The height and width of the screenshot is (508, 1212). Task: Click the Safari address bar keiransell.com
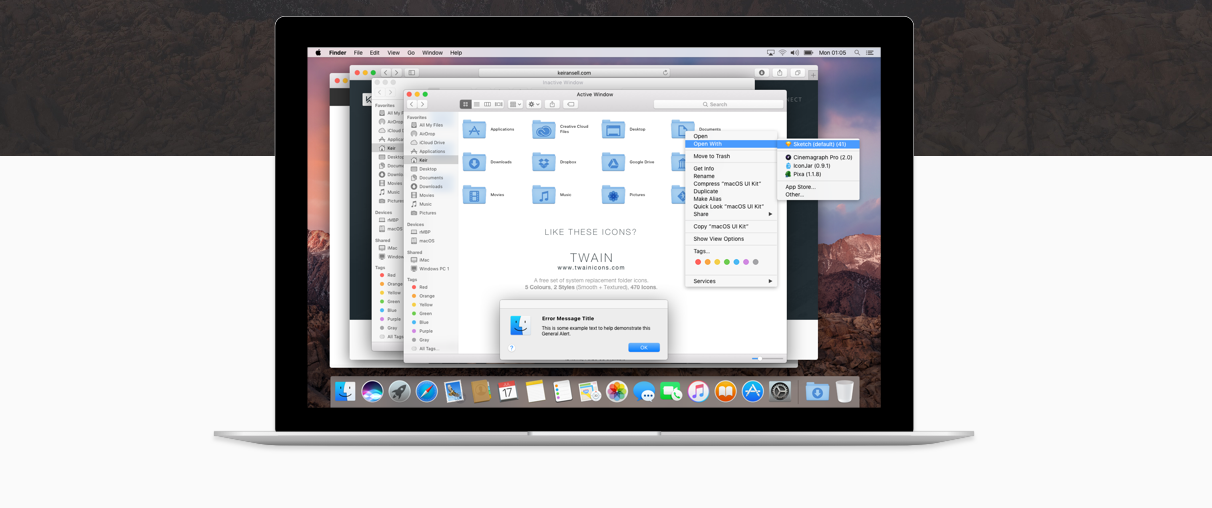click(x=574, y=72)
